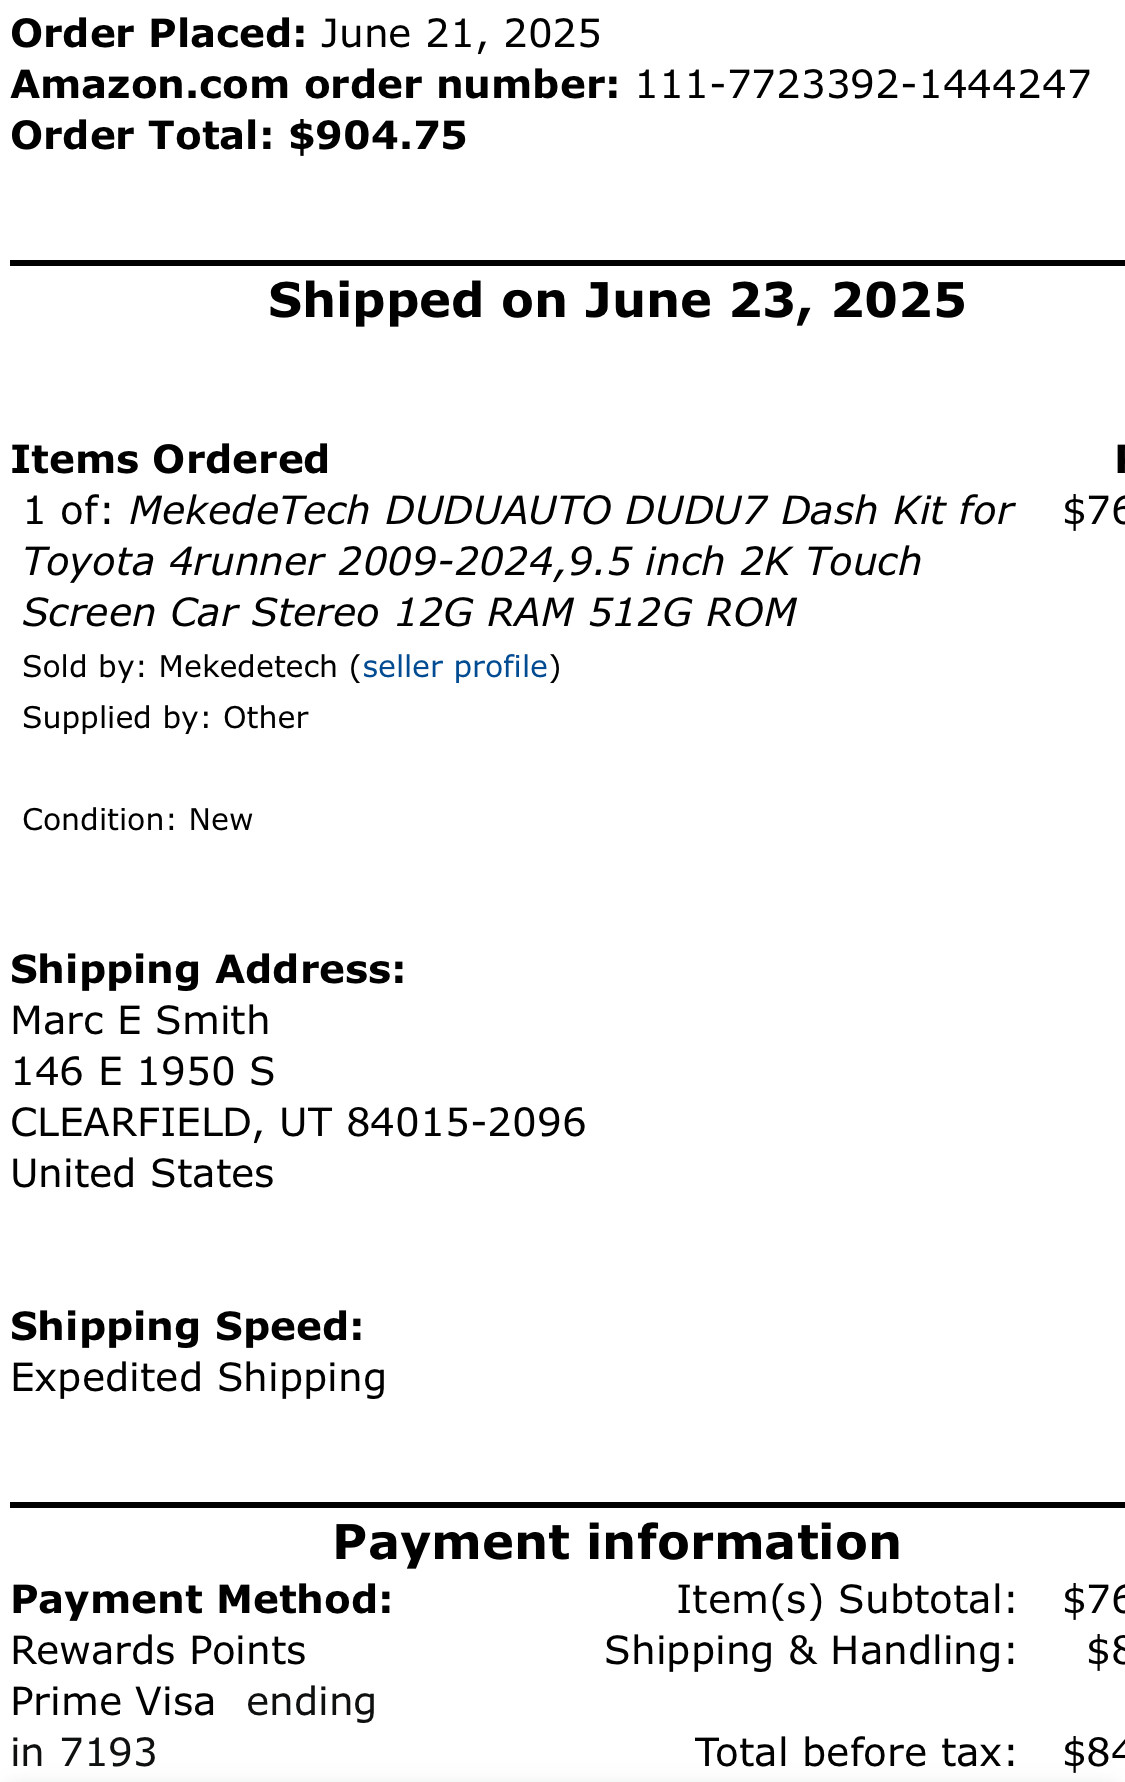This screenshot has height=1782, width=1125.
Task: Click the Rewards Points payment entry
Action: pos(158,1651)
